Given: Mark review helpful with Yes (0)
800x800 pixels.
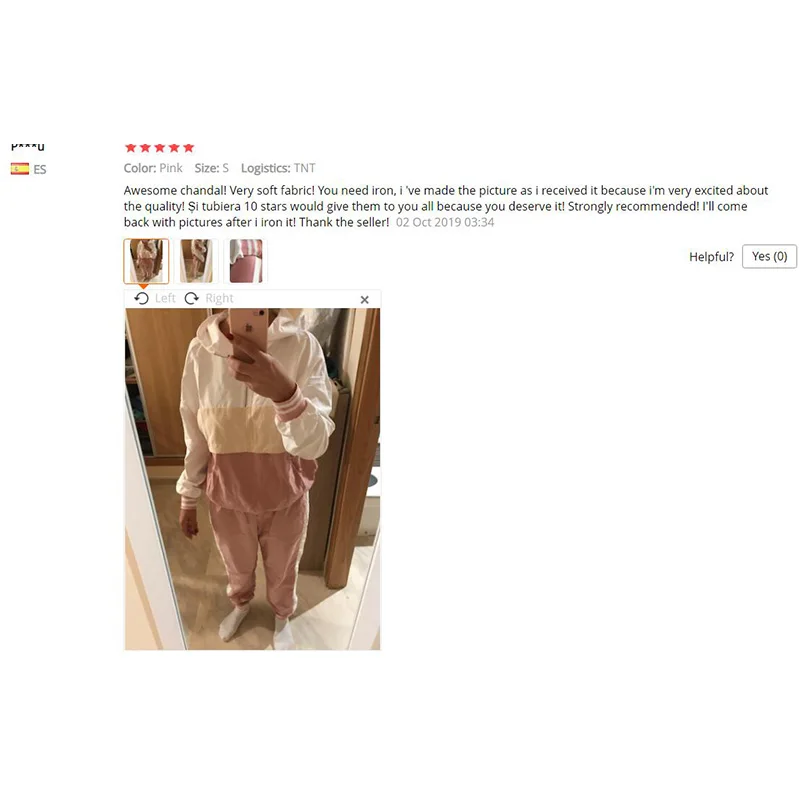Looking at the screenshot, I should pyautogui.click(x=769, y=256).
